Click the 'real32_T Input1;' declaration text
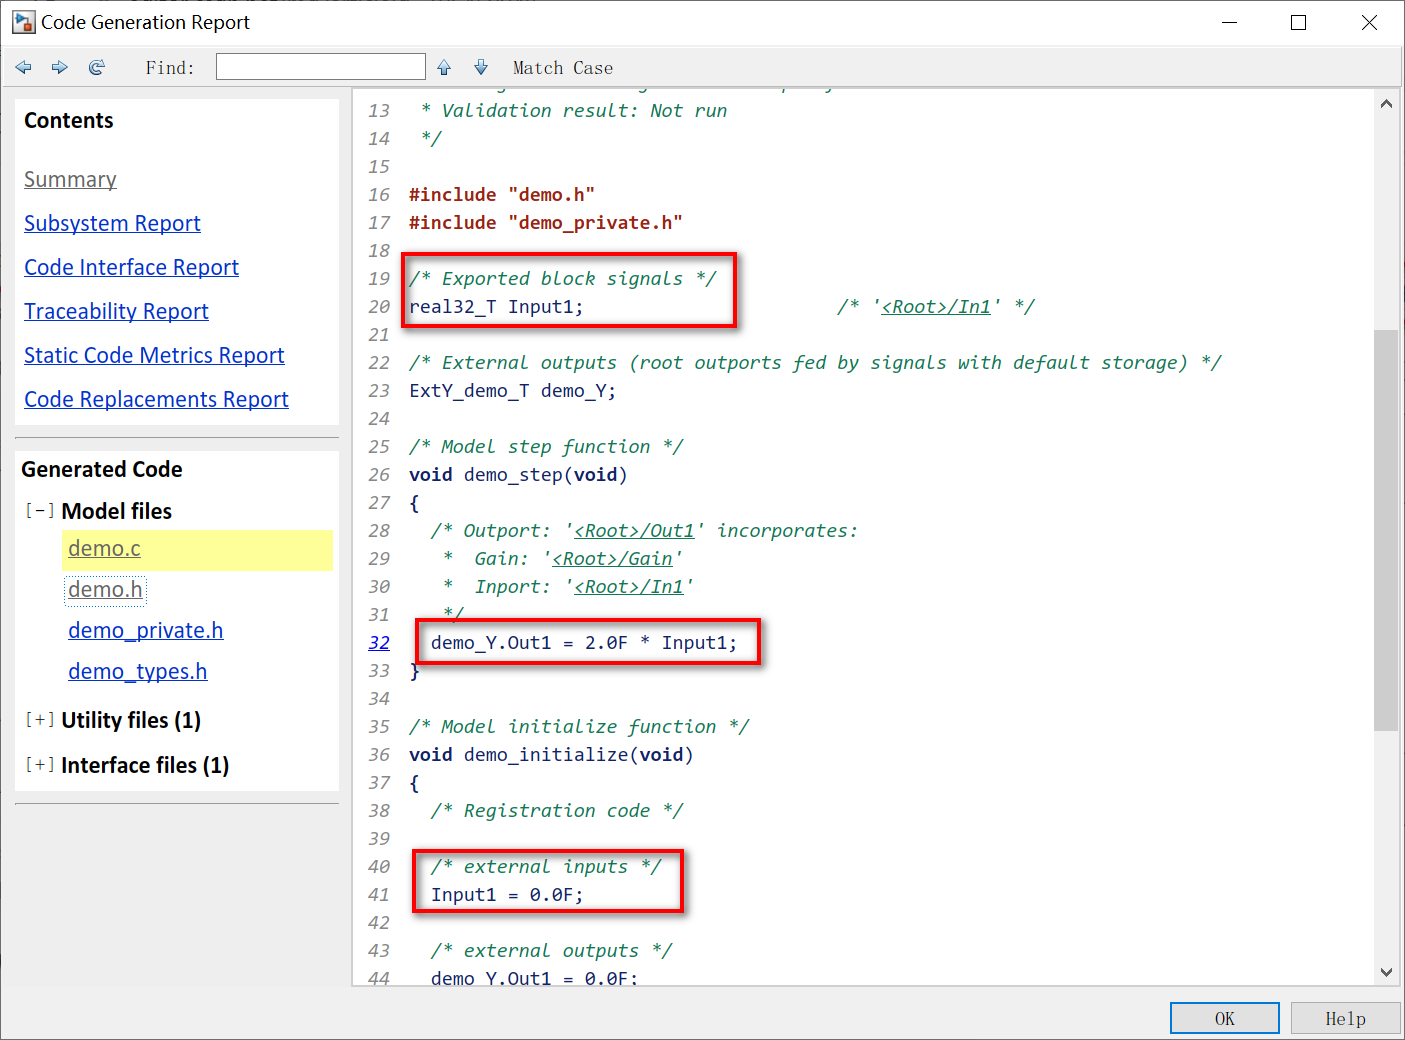This screenshot has height=1040, width=1405. [496, 307]
